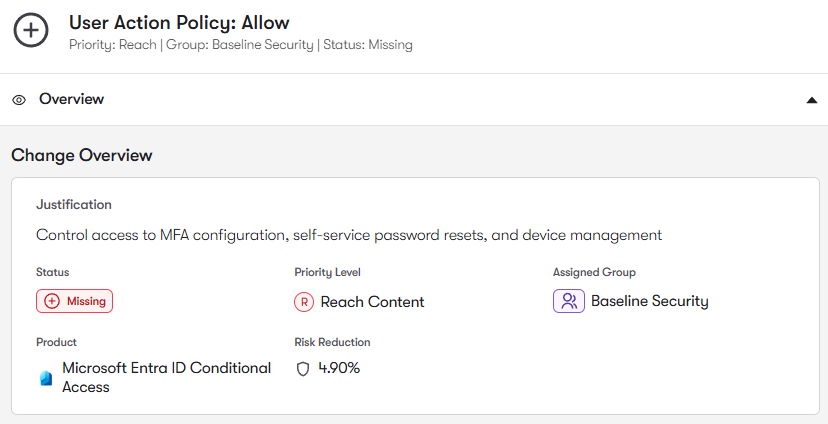Click the 4.90% risk reduction value
The image size is (828, 424).
(339, 368)
